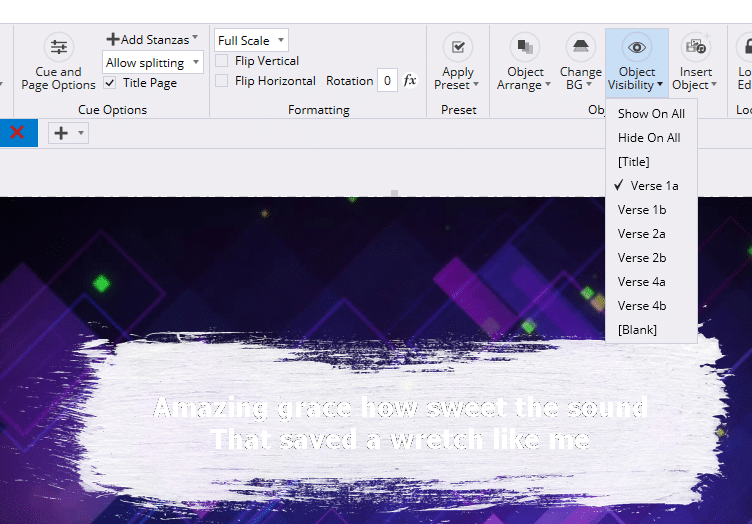752x524 pixels.
Task: Open the rotation fx formula button
Action: click(410, 80)
